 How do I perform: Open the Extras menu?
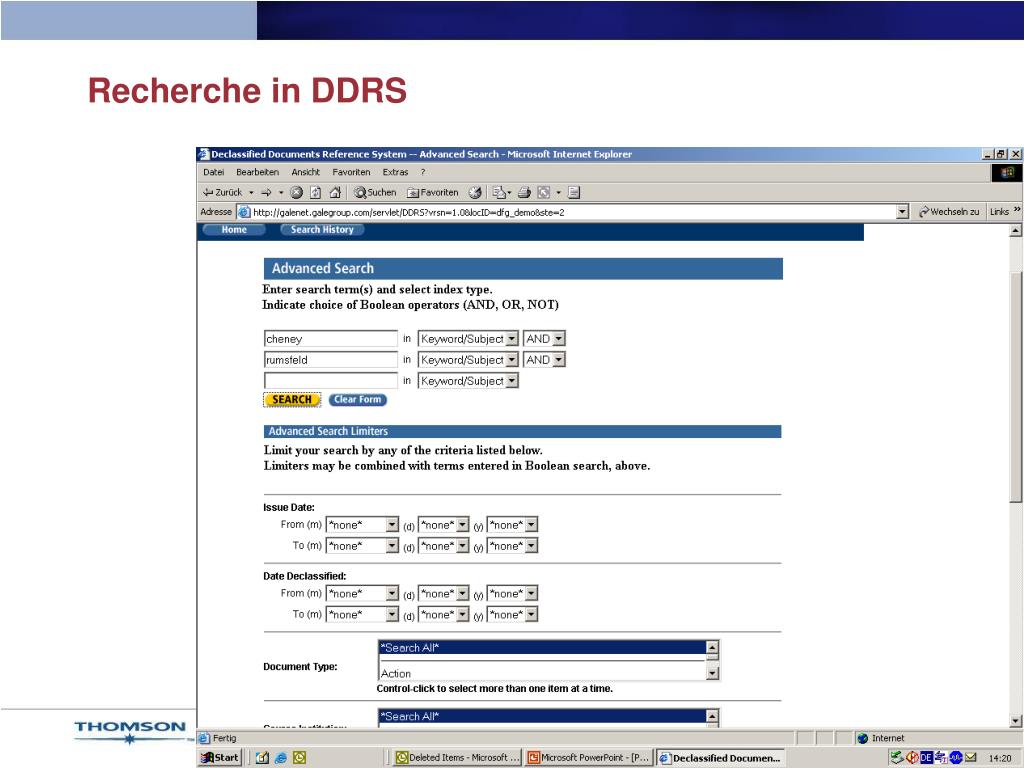tap(395, 172)
